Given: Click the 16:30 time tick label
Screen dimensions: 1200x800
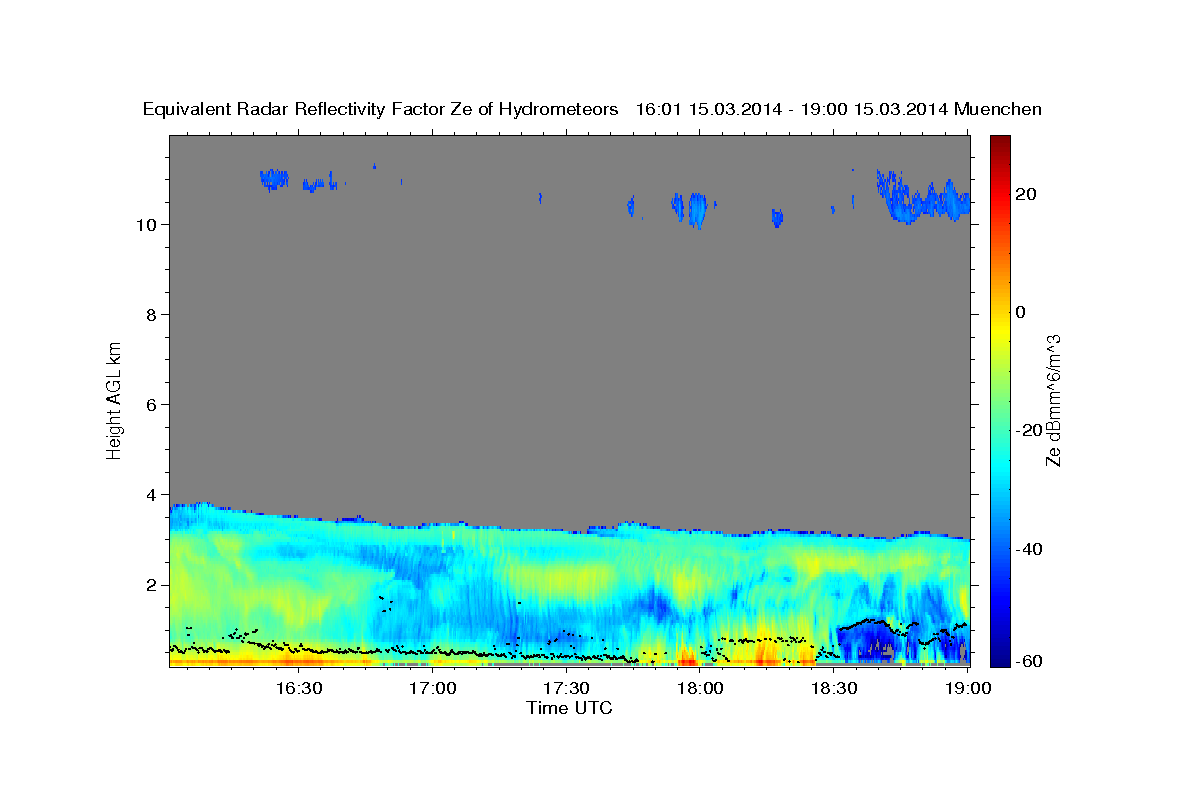Looking at the screenshot, I should pos(298,687).
